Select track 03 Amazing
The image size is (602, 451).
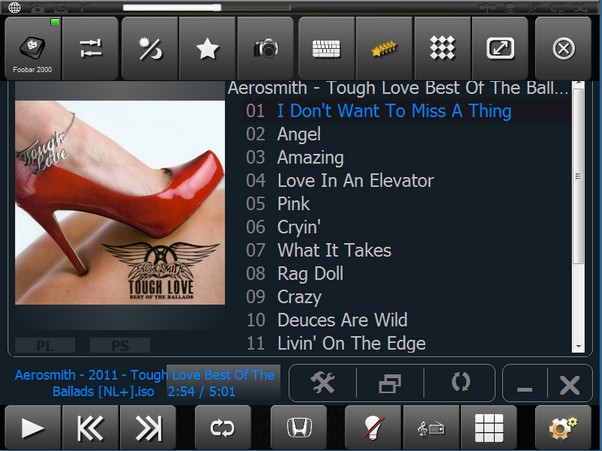click(407, 157)
